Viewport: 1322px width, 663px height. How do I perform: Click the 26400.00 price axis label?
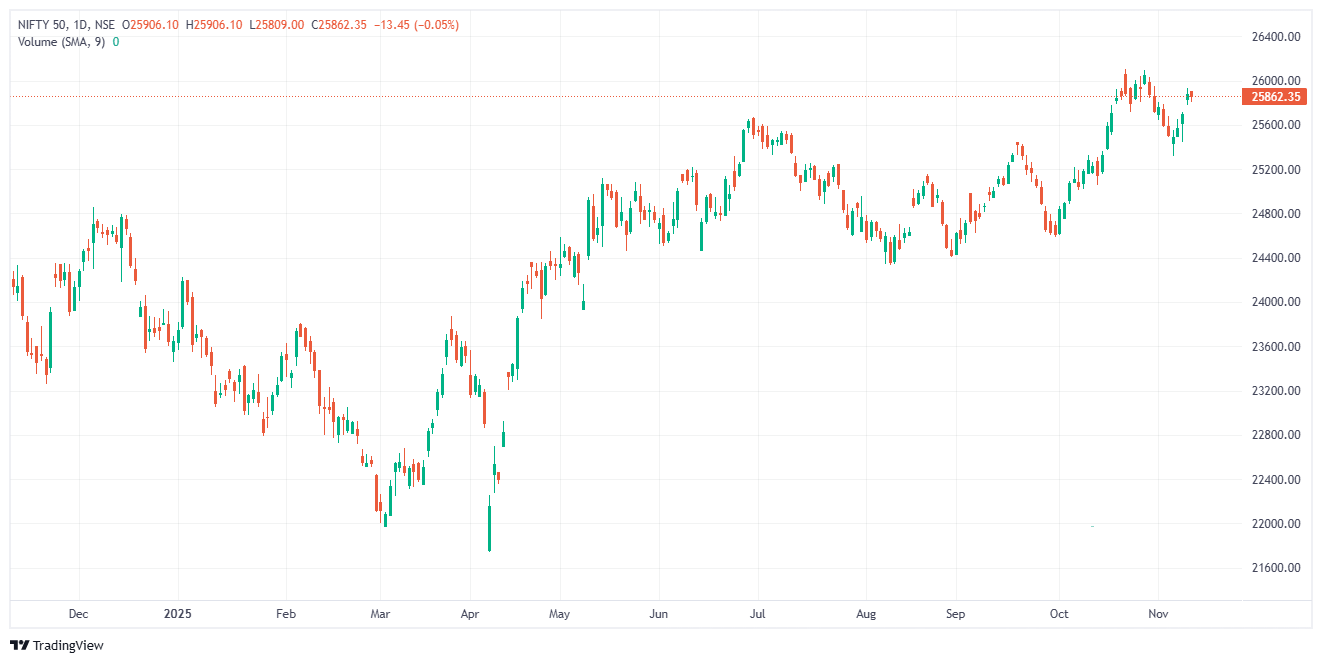coord(1273,37)
